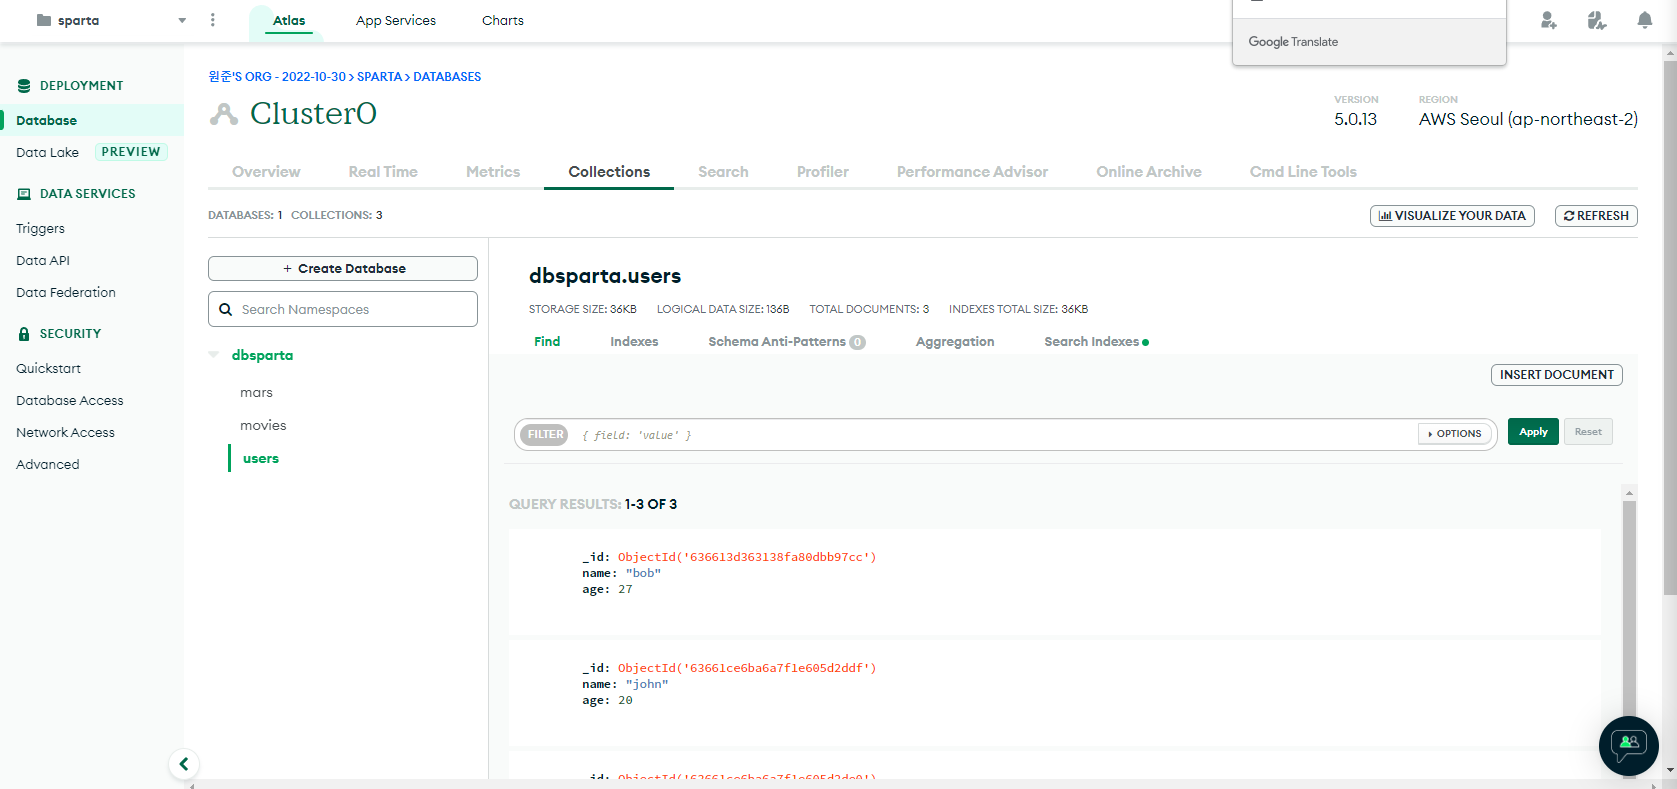
Task: Open Advanced in the sidebar
Action: coord(47,464)
